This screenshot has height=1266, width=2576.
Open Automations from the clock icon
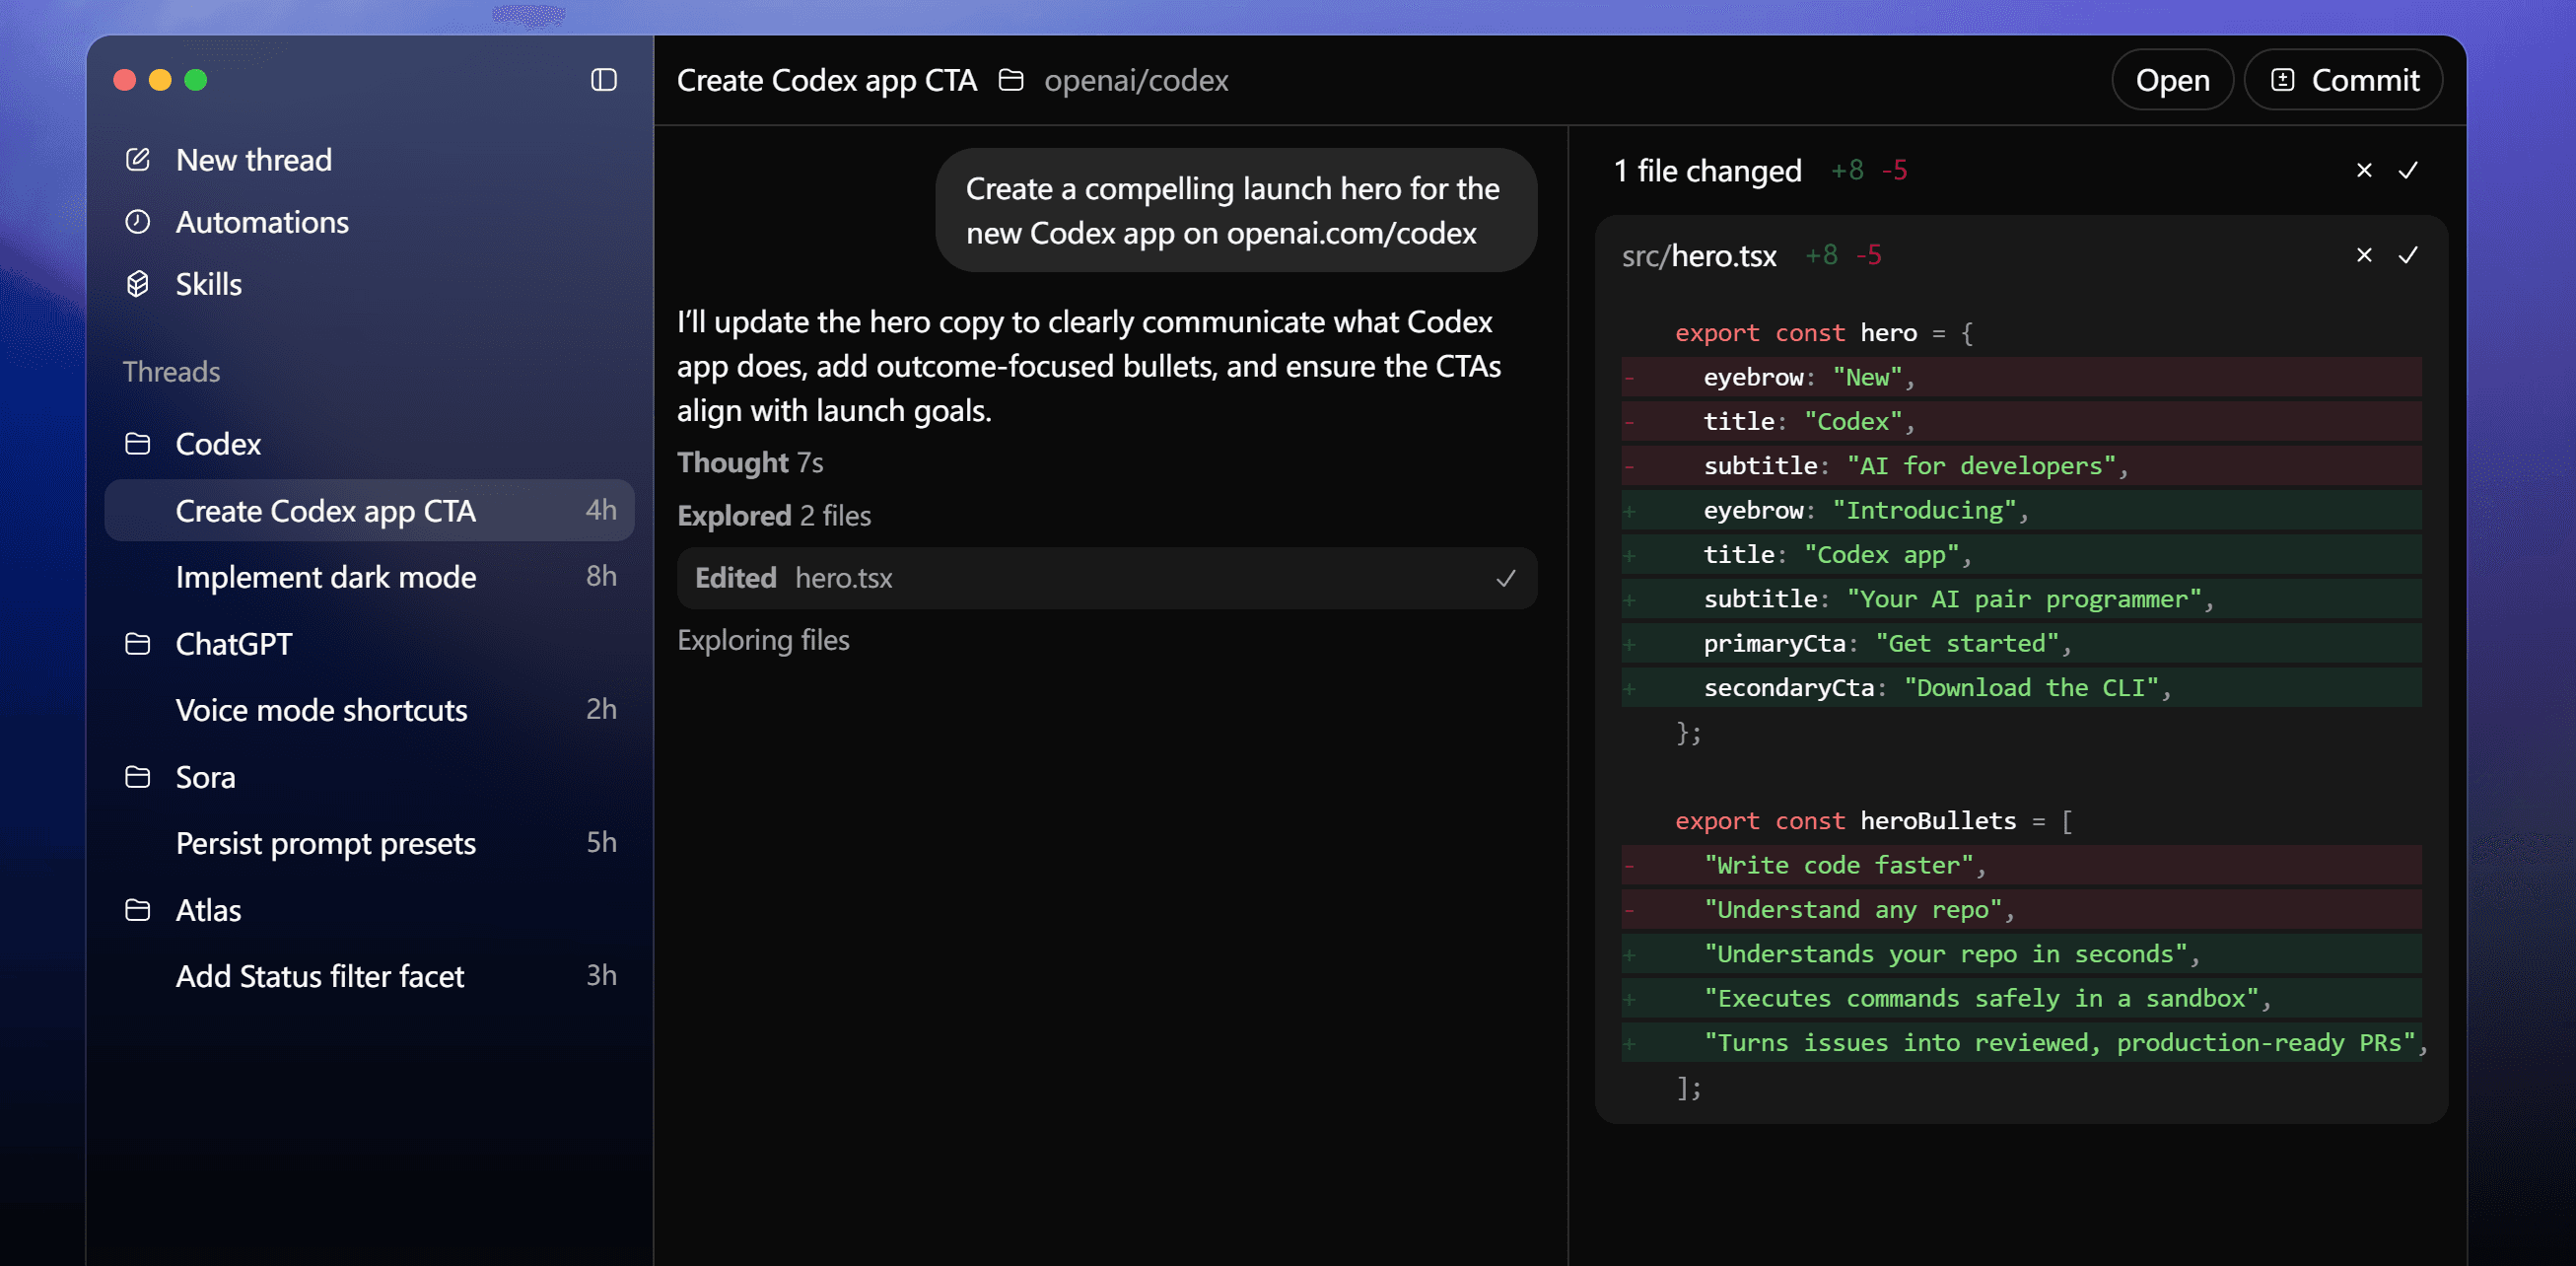pos(138,222)
